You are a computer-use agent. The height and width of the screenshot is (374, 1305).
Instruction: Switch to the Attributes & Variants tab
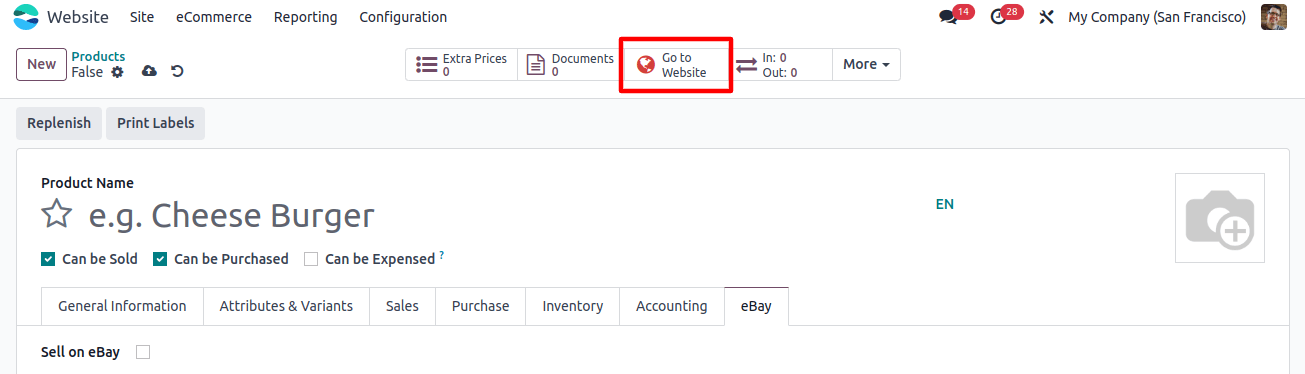pos(286,306)
